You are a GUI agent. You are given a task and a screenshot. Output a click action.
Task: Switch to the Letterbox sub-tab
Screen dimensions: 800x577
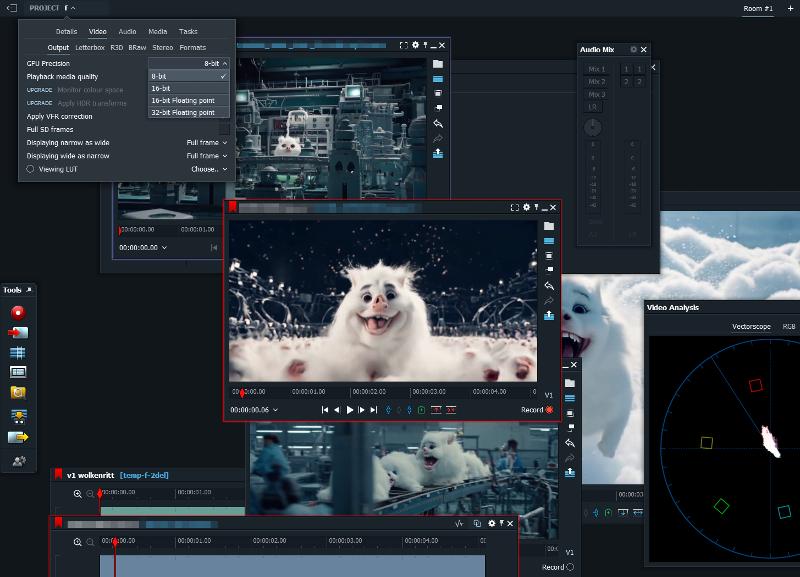90,47
